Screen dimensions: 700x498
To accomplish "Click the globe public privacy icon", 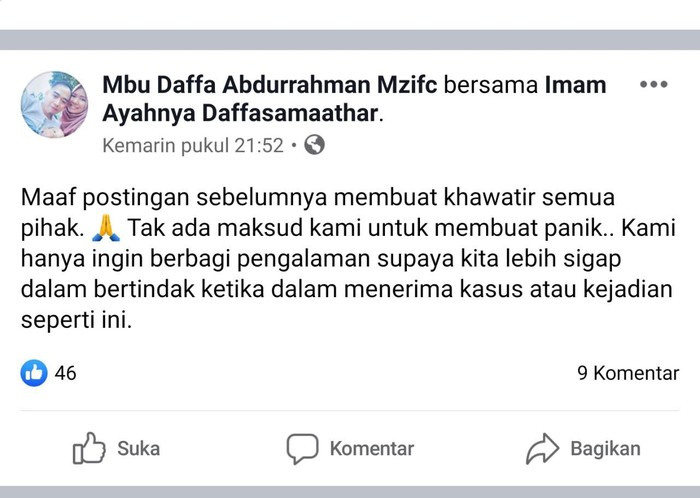I will coord(314,145).
